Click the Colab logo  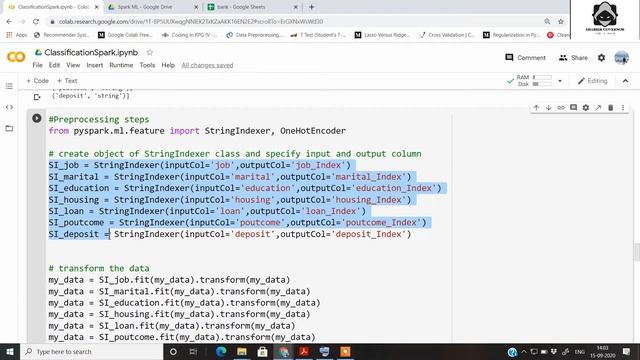16,57
